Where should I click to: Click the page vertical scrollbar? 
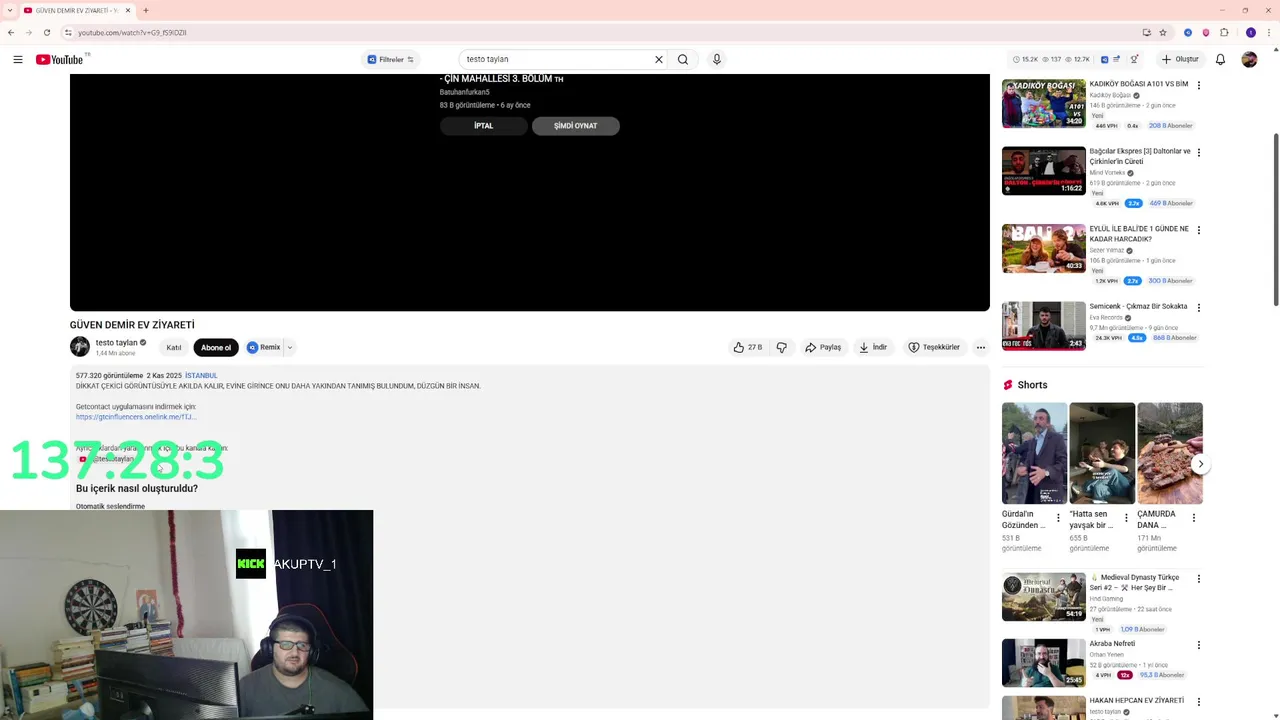pyautogui.click(x=1275, y=220)
